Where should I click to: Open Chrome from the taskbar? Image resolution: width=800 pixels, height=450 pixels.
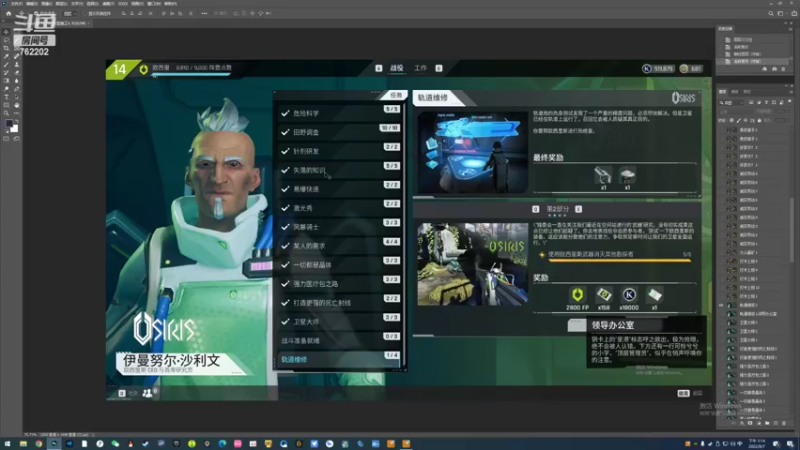tap(38, 444)
